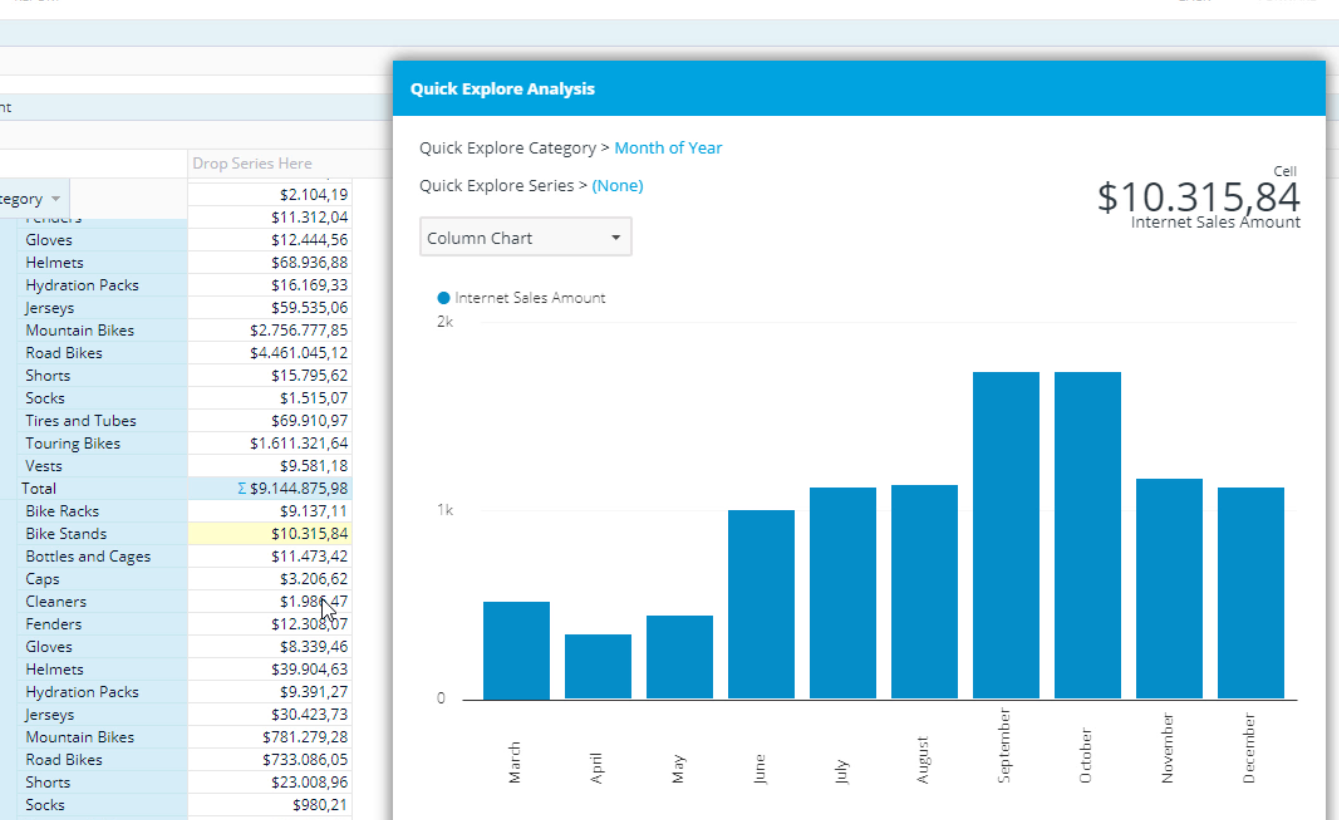
Task: Change category via the Month of Year link
Action: [x=668, y=147]
